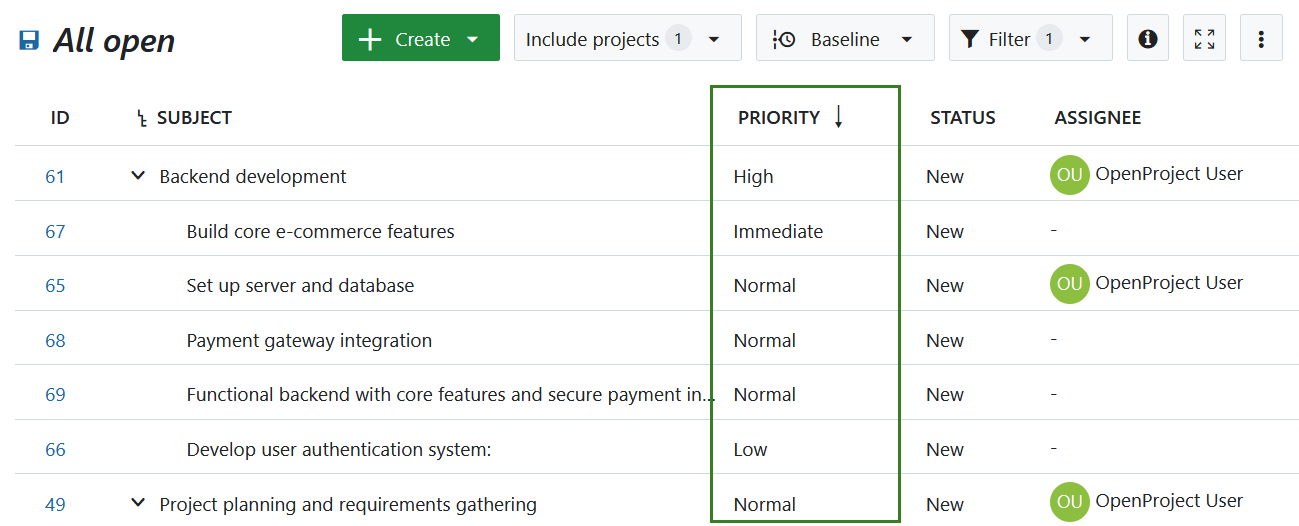The image size is (1299, 526).
Task: Open the Baseline dropdown
Action: [x=844, y=39]
